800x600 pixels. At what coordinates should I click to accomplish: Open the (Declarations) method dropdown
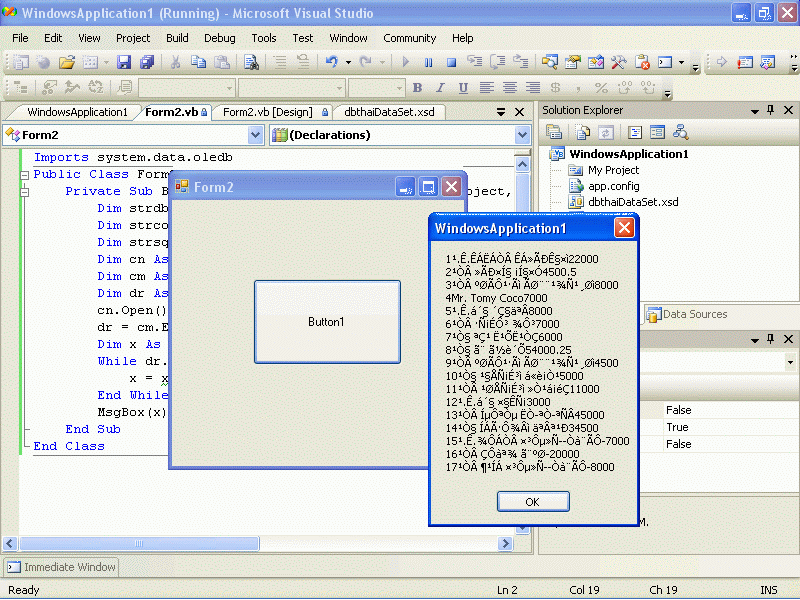[522, 135]
